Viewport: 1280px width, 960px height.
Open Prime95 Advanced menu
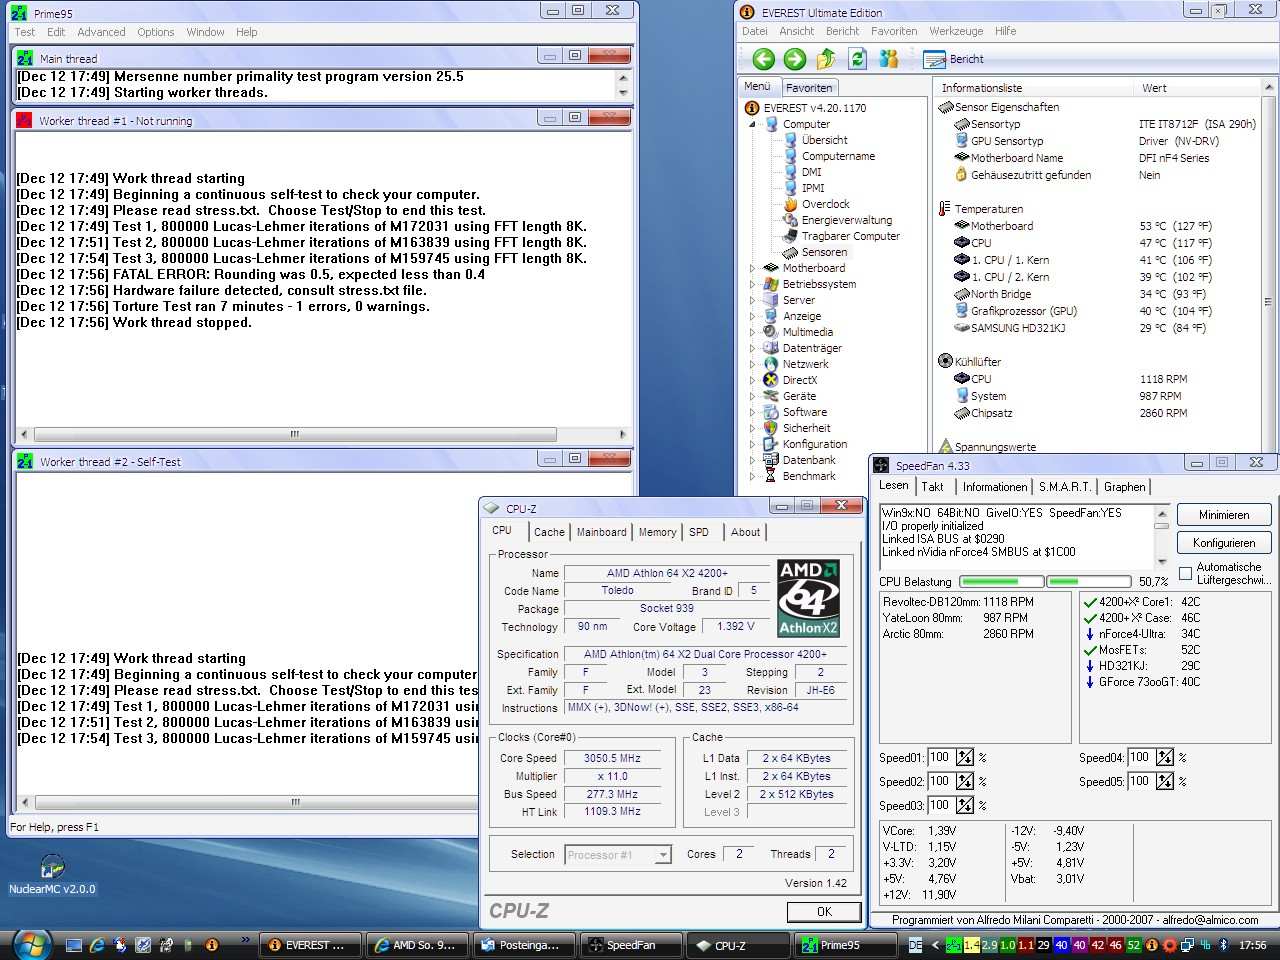101,32
